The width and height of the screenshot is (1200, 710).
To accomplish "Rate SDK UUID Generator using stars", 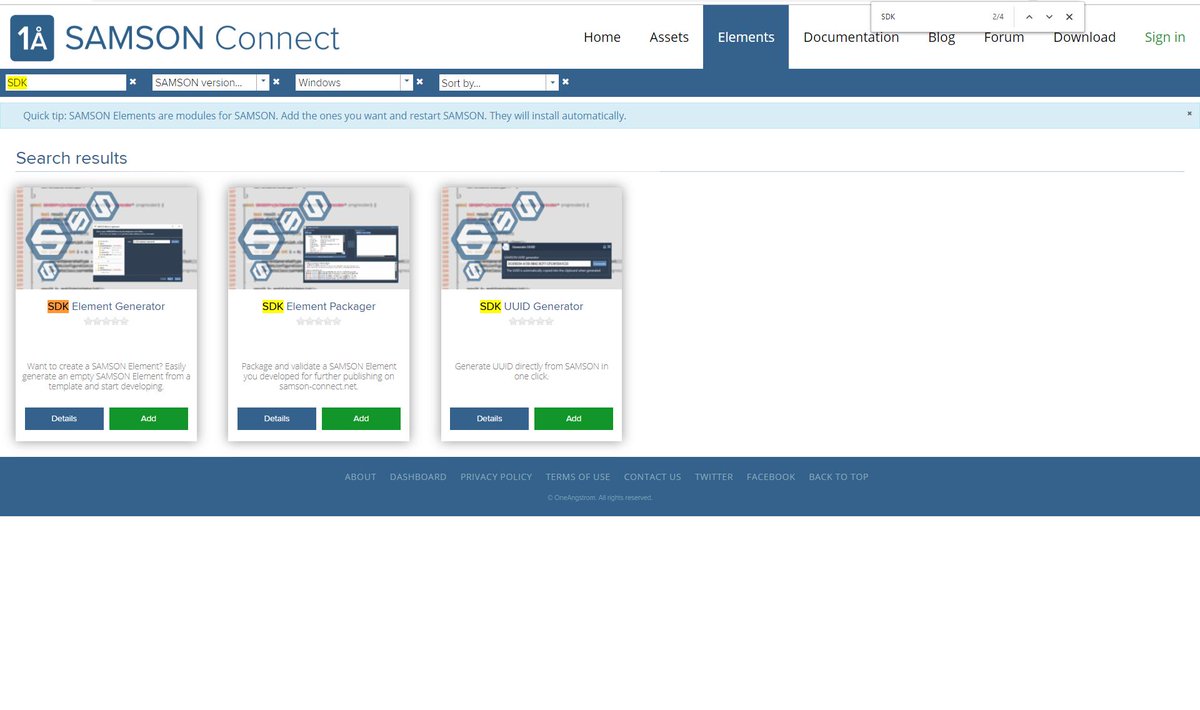I will point(531,322).
